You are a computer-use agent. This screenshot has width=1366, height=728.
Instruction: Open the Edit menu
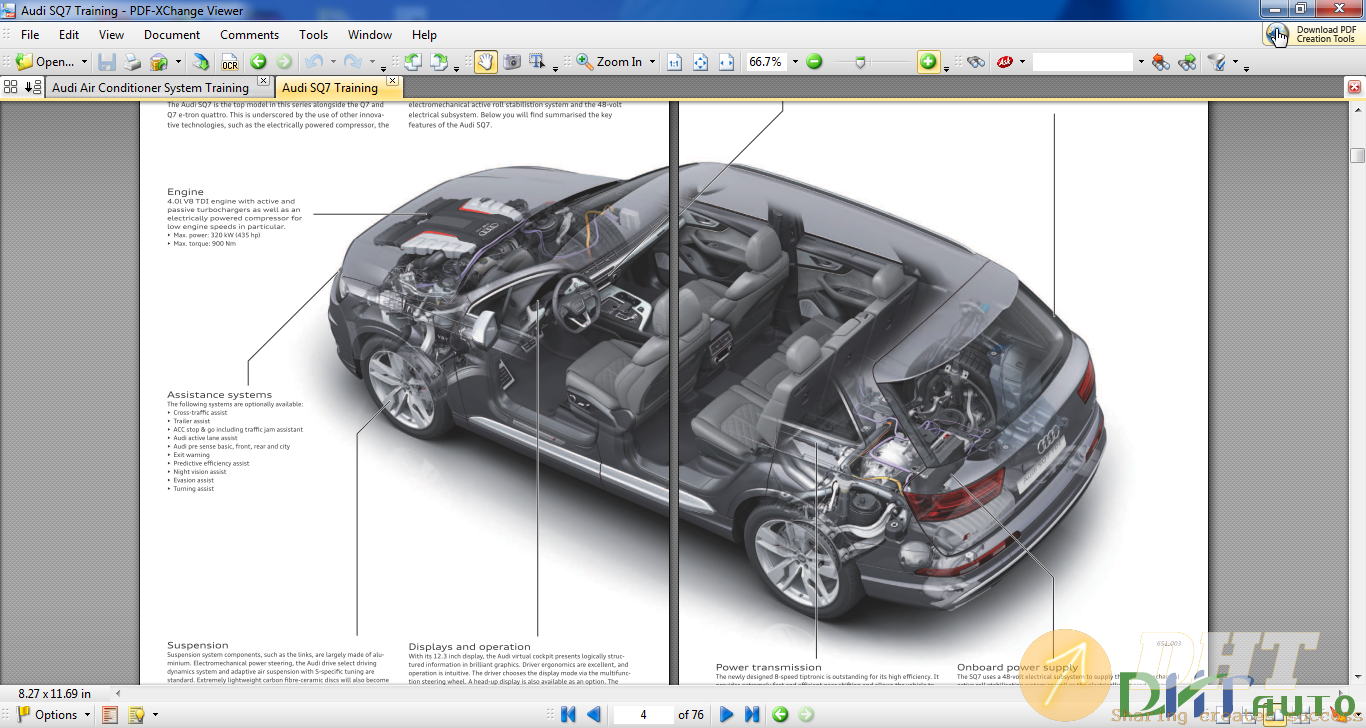coord(68,34)
